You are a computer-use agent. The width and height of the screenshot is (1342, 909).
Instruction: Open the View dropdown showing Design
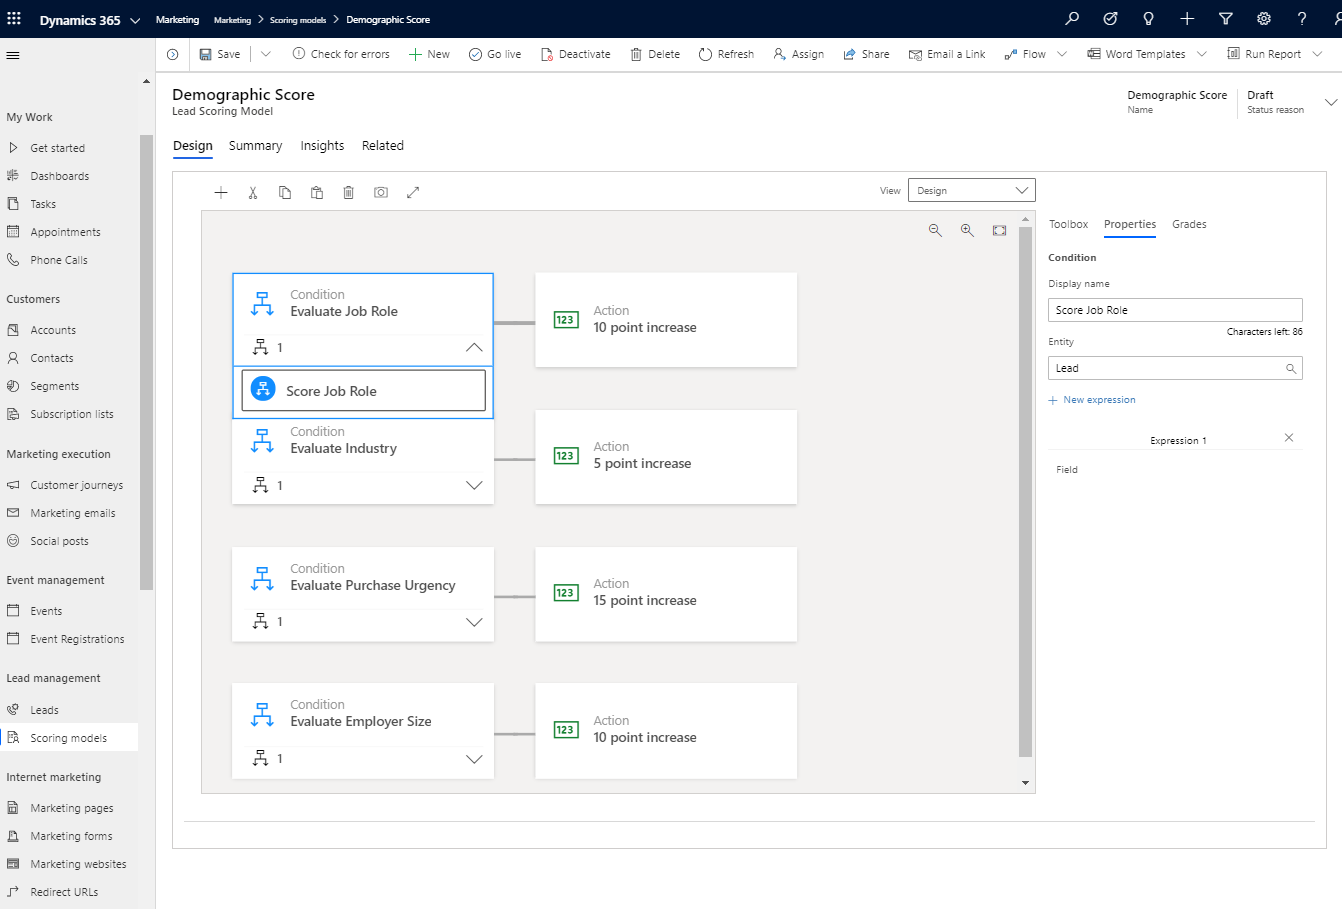point(971,190)
